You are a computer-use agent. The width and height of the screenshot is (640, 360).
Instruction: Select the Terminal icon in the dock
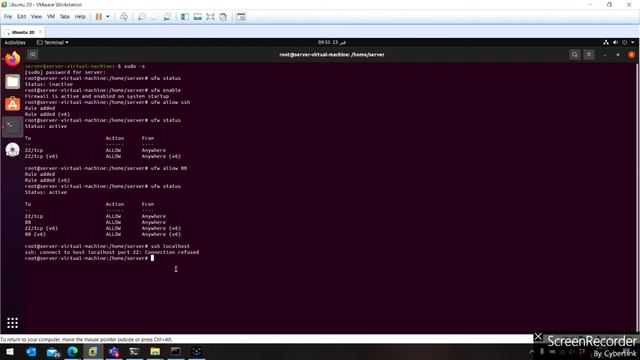[x=13, y=127]
